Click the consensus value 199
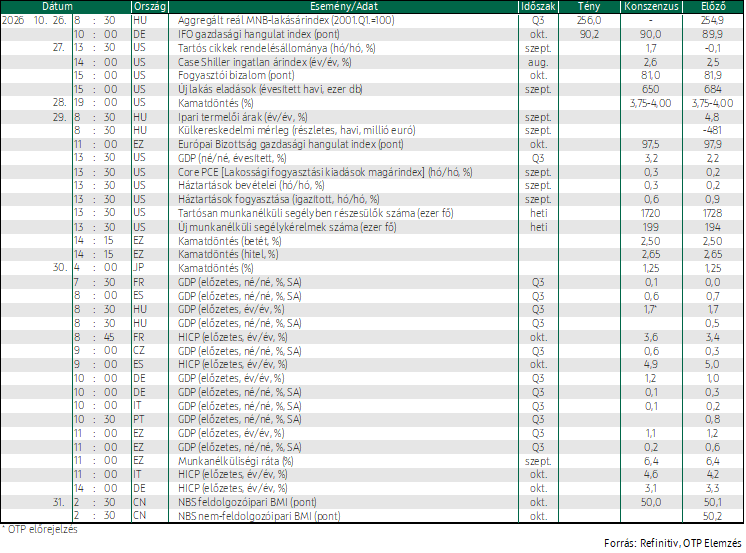Image resolution: width=746 pixels, height=553 pixels. click(x=650, y=227)
